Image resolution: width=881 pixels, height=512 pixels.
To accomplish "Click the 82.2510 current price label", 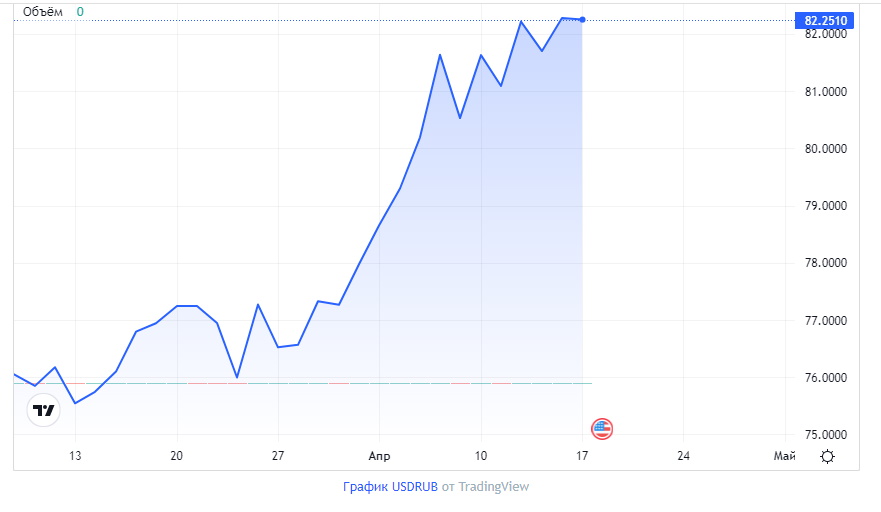I will pyautogui.click(x=824, y=21).
